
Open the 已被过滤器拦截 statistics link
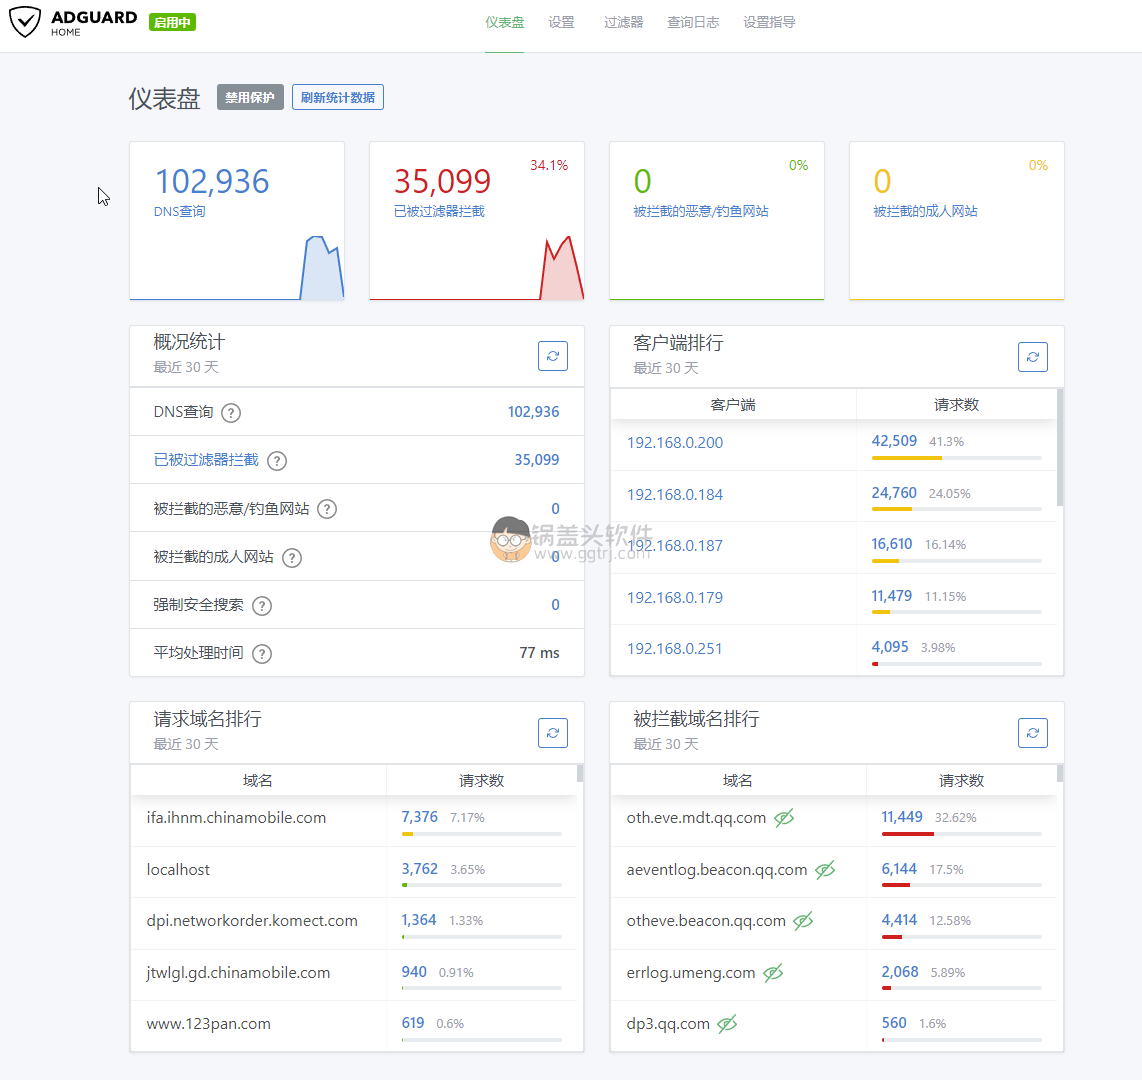[x=208, y=460]
